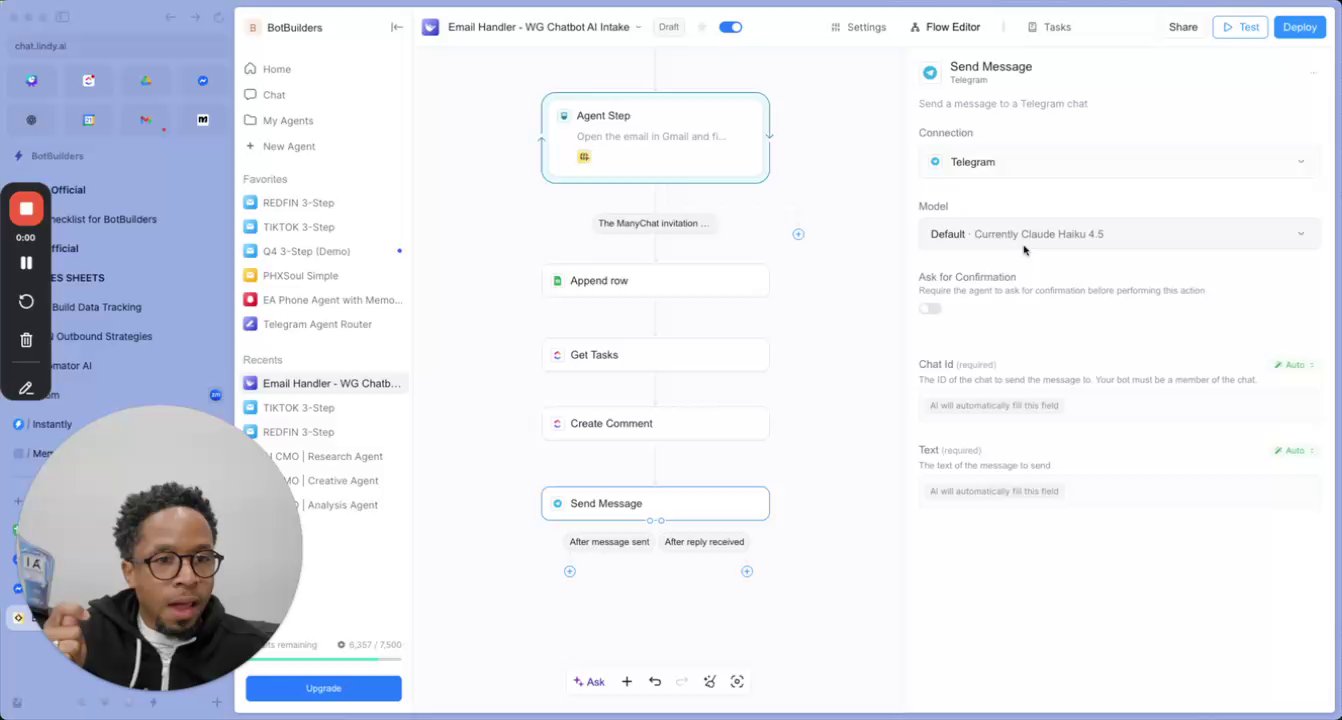Select the Append row node

655,281
